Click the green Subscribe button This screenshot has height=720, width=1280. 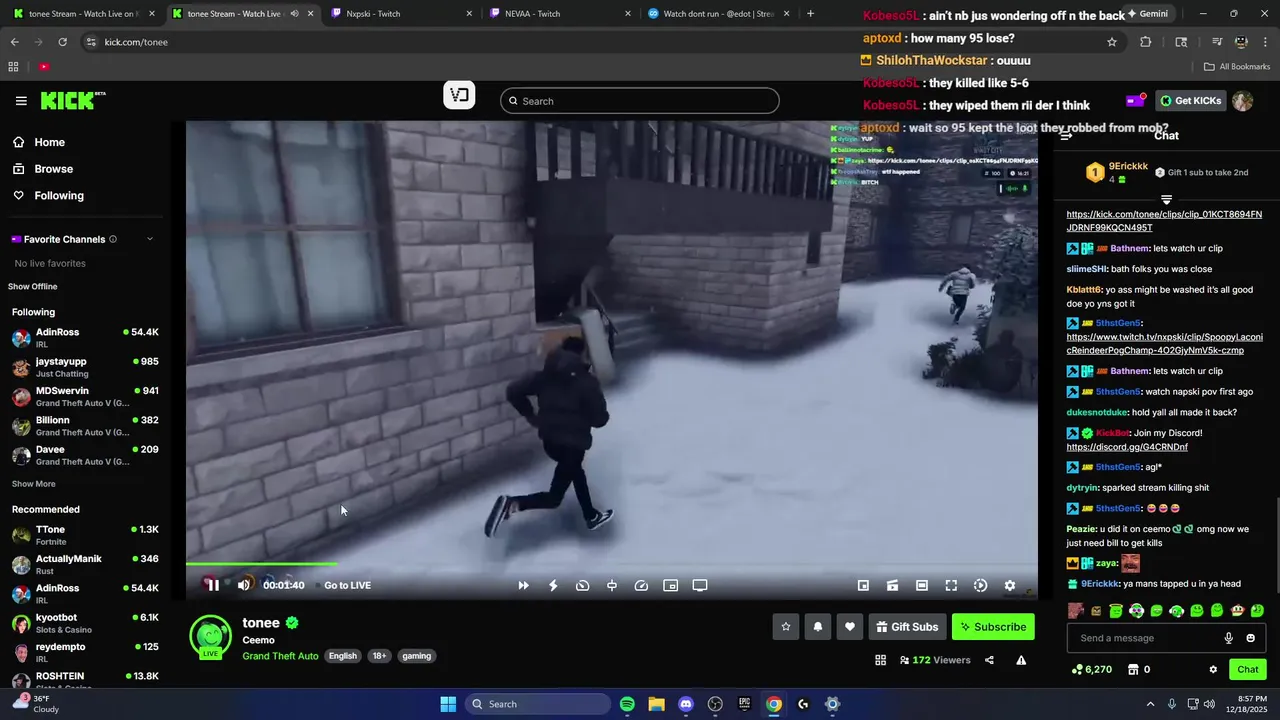point(993,627)
